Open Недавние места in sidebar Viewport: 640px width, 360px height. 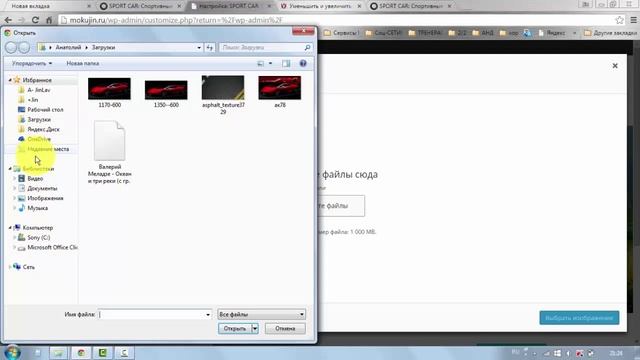[x=48, y=149]
